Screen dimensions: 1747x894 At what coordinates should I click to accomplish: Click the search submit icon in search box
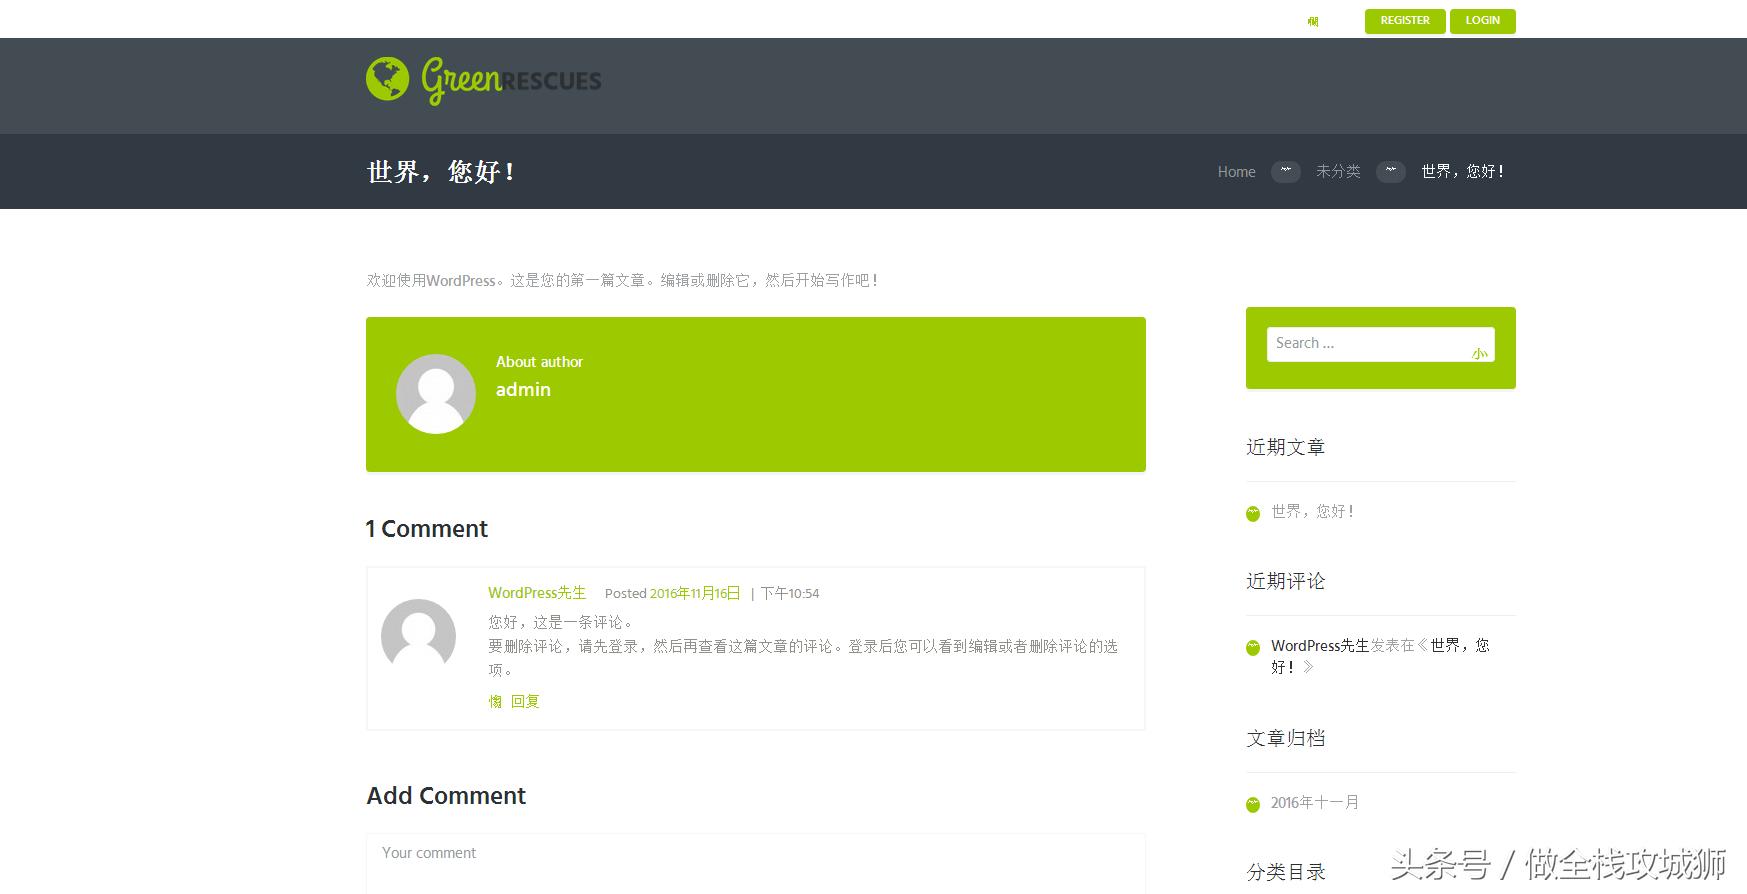click(1479, 353)
